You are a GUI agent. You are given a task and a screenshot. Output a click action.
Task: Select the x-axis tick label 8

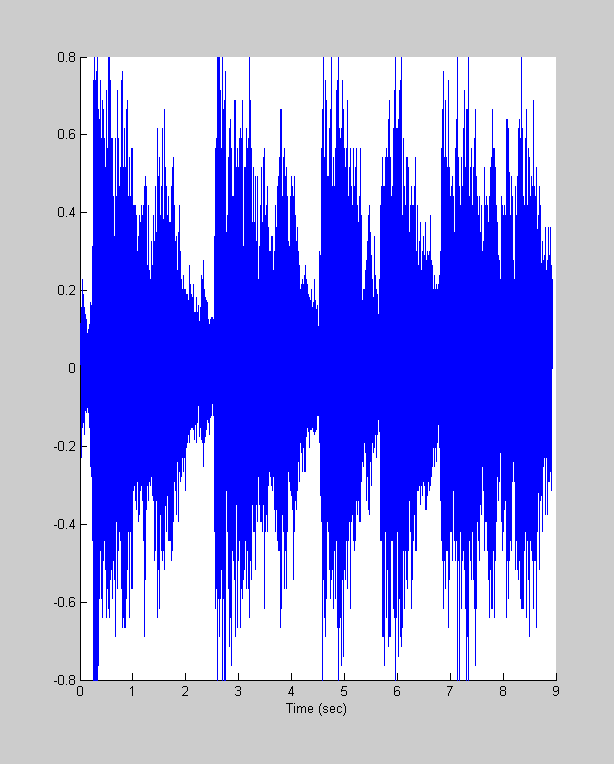point(503,691)
